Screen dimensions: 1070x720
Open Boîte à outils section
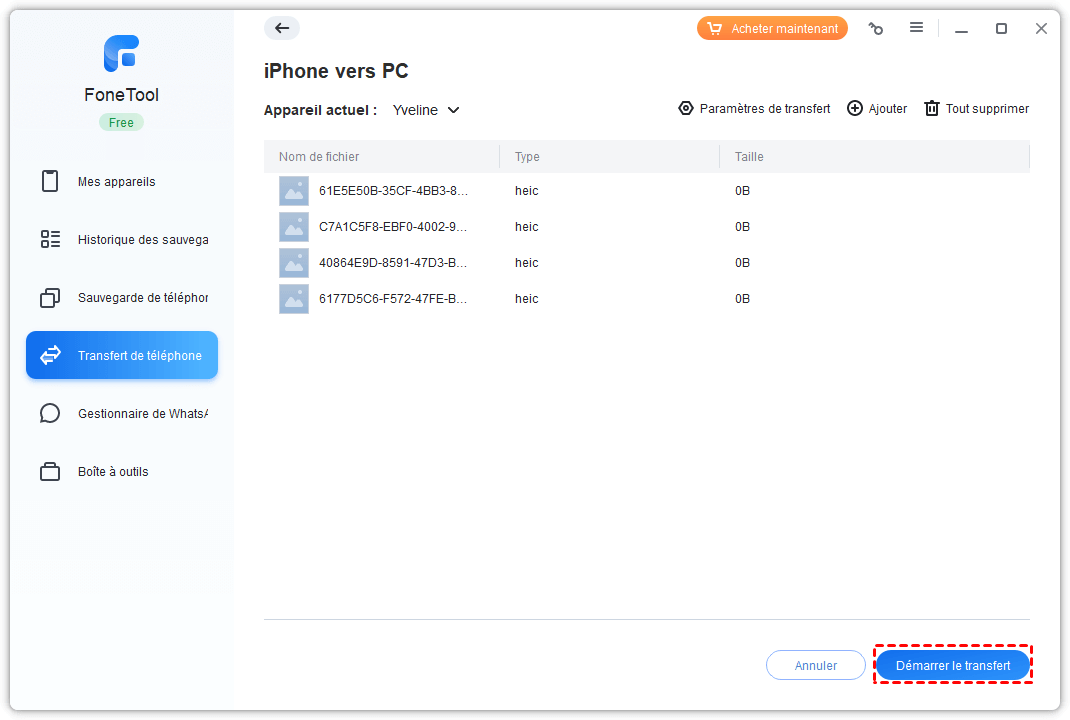[113, 472]
